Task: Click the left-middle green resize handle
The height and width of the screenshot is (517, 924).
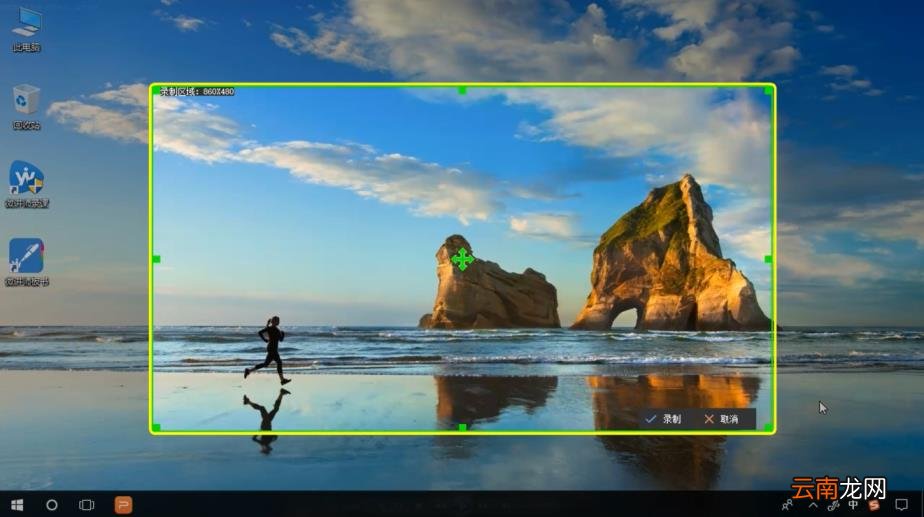Action: click(156, 259)
